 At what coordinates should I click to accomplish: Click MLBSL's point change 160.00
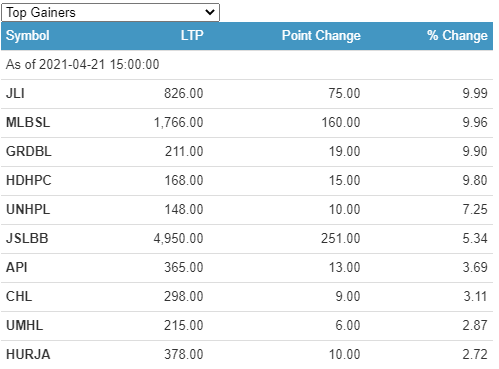(x=341, y=123)
